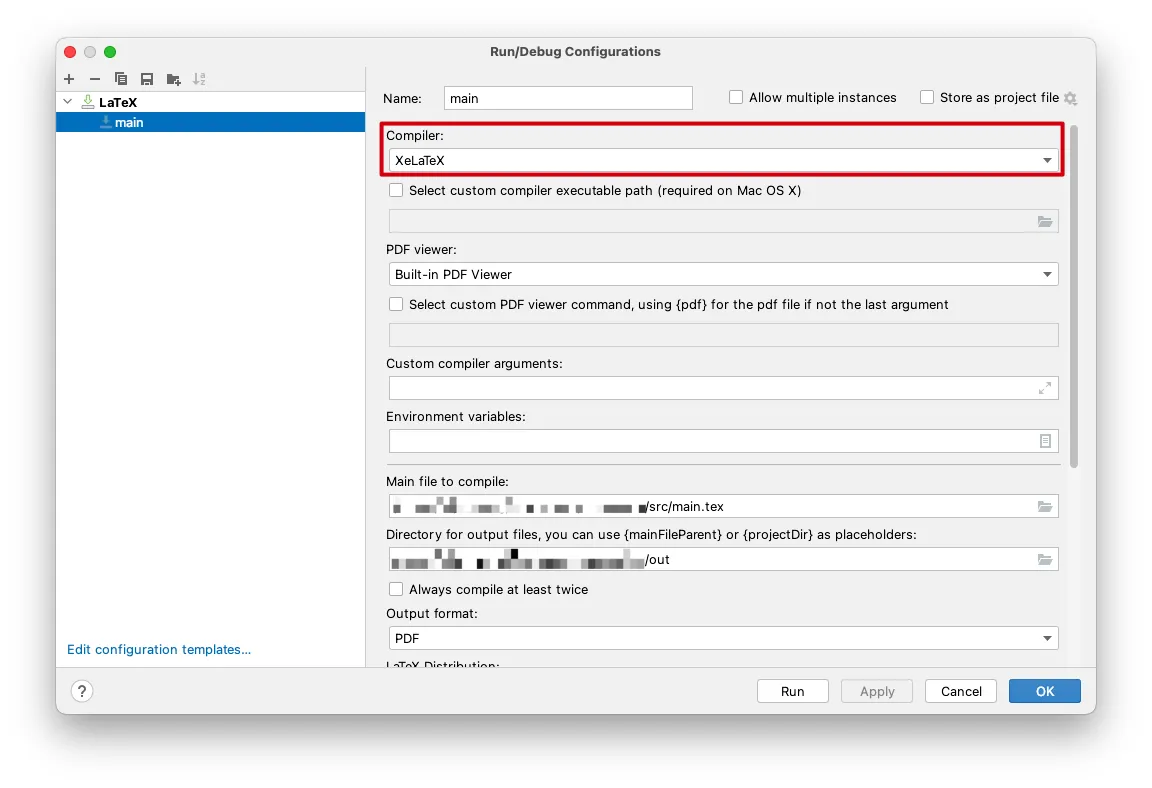Open the Output format dropdown

(723, 638)
